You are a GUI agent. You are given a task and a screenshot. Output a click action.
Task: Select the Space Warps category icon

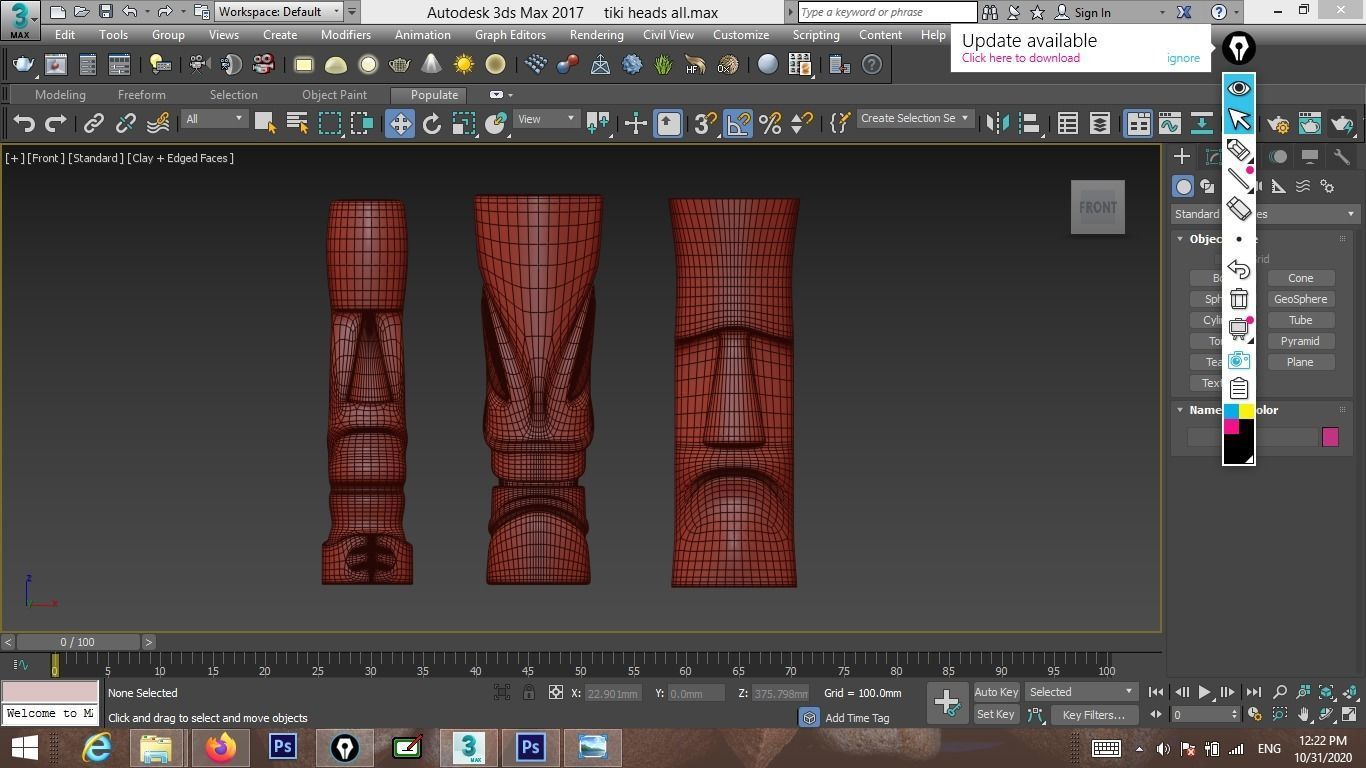point(1303,187)
